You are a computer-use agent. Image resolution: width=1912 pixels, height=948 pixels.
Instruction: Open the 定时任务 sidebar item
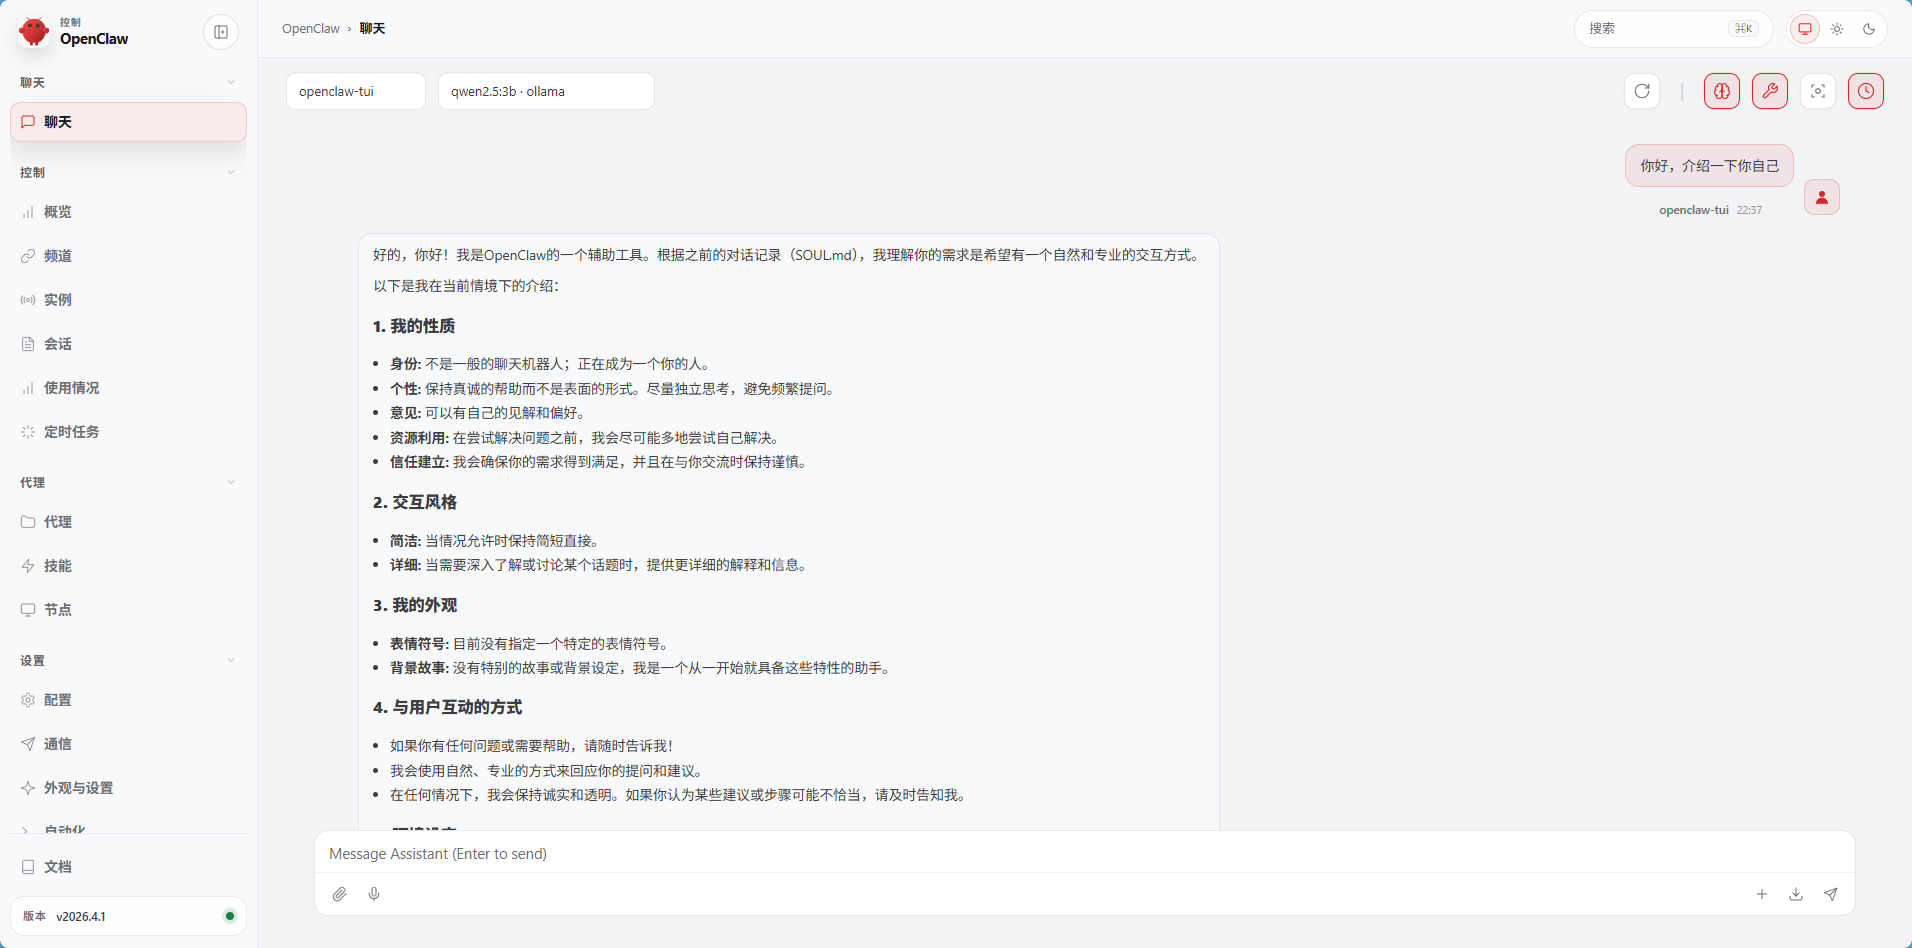click(70, 432)
